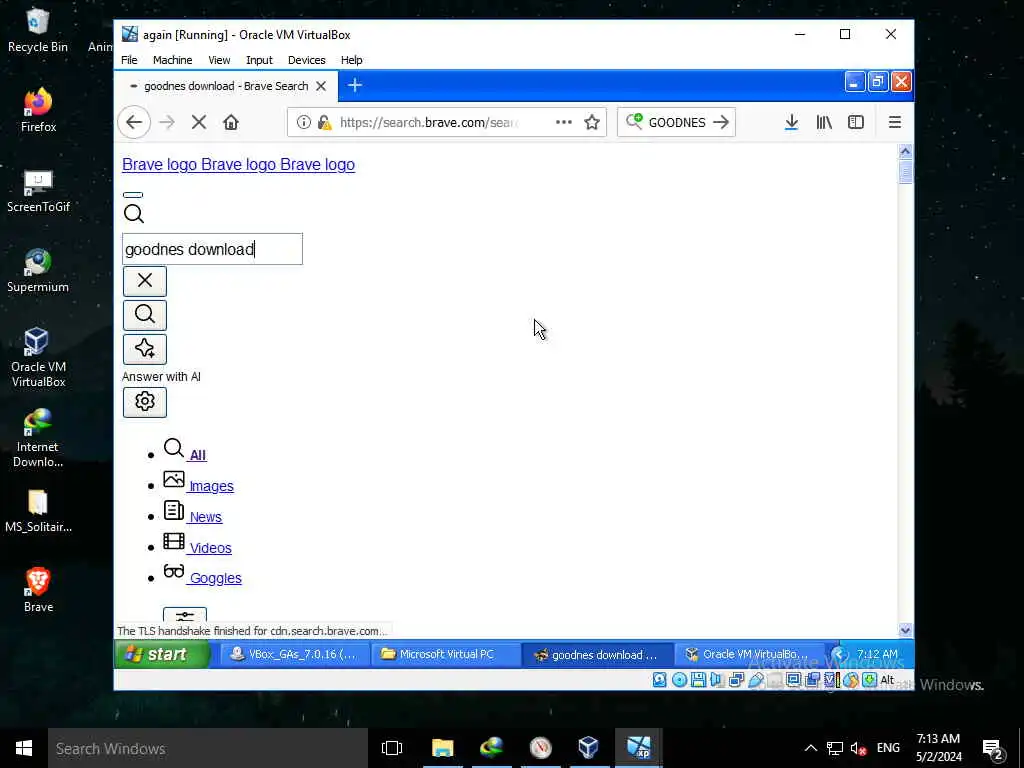Viewport: 1024px width, 768px height.
Task: Select the 'goodnes download - Brave Search' tab
Action: pos(226,86)
